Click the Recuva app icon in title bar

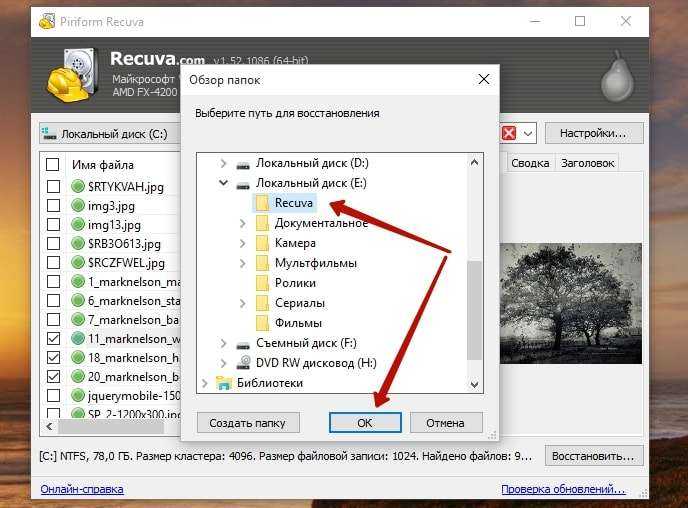pos(47,21)
